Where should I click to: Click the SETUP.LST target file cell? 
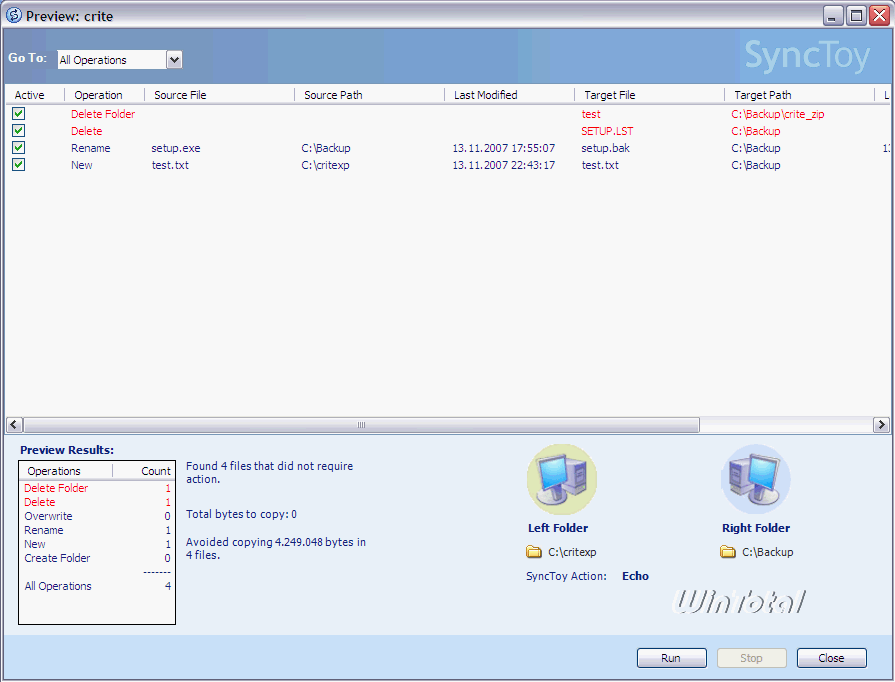(607, 131)
